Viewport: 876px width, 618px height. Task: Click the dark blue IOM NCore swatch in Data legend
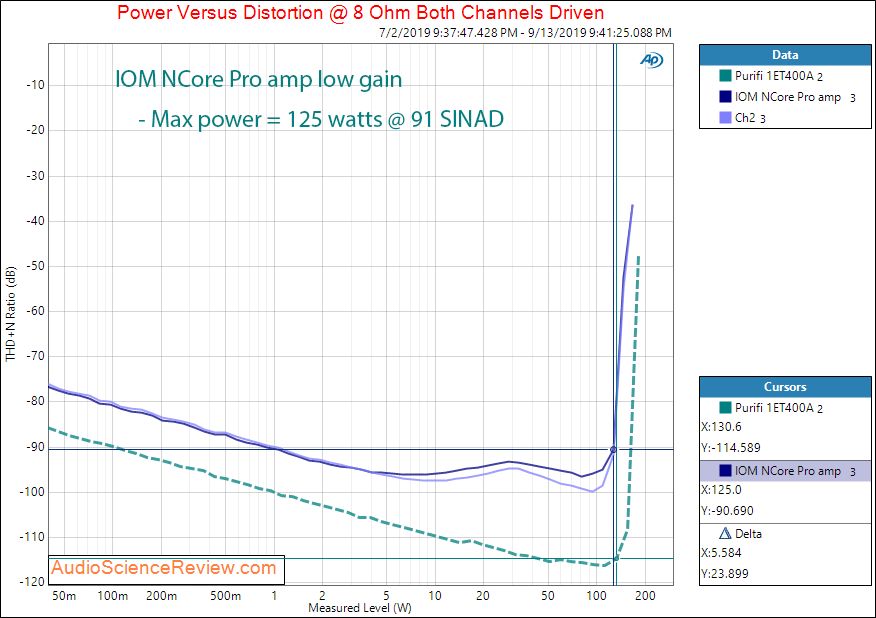(725, 97)
